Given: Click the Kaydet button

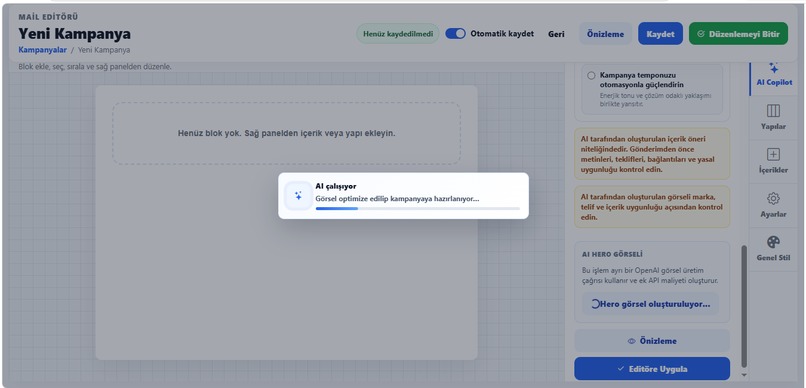Looking at the screenshot, I should point(661,34).
